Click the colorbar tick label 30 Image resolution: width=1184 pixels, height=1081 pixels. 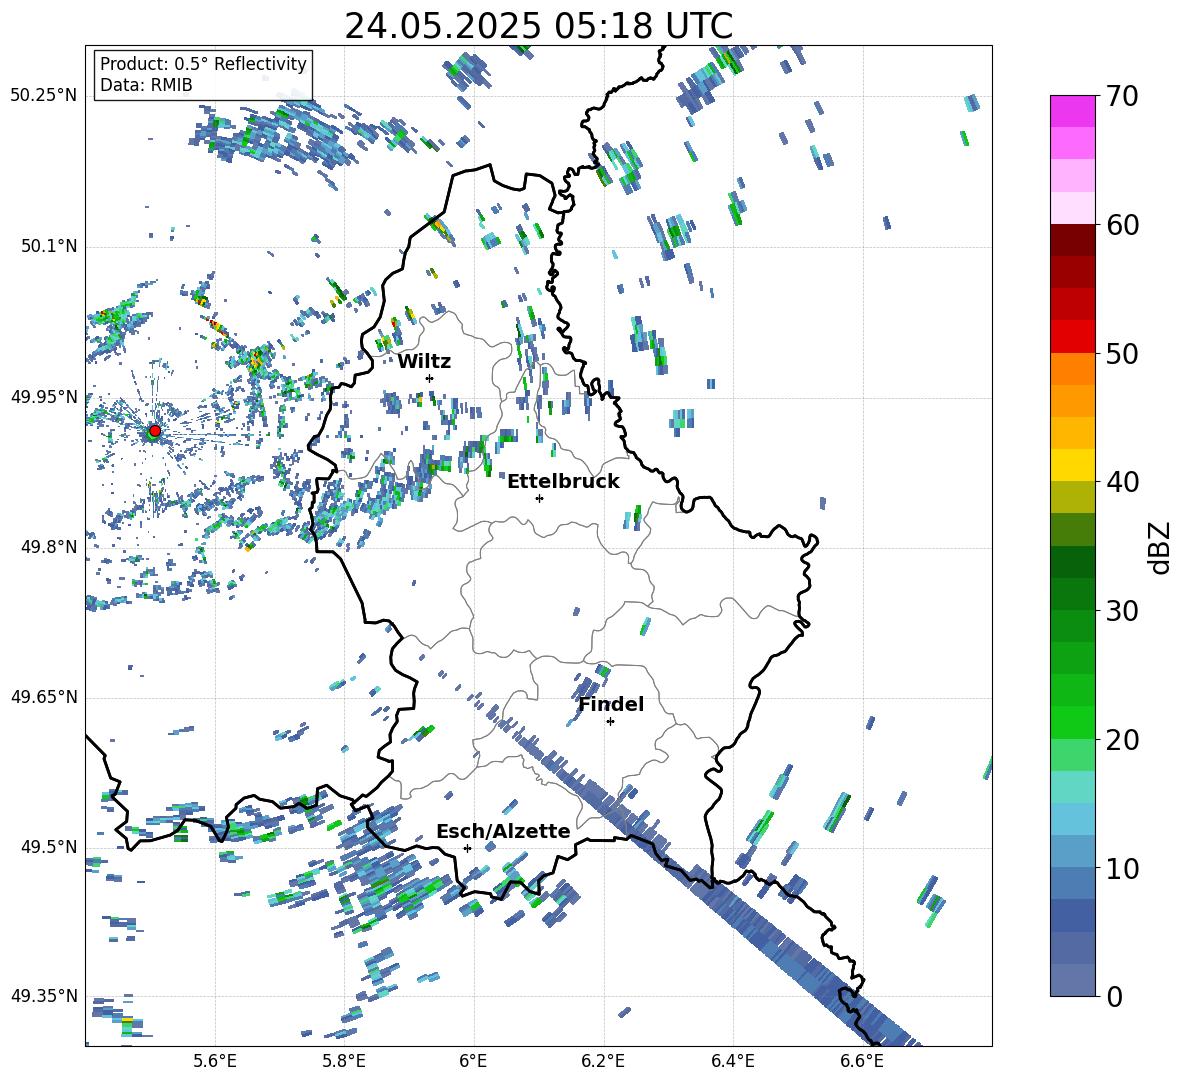tap(1122, 610)
